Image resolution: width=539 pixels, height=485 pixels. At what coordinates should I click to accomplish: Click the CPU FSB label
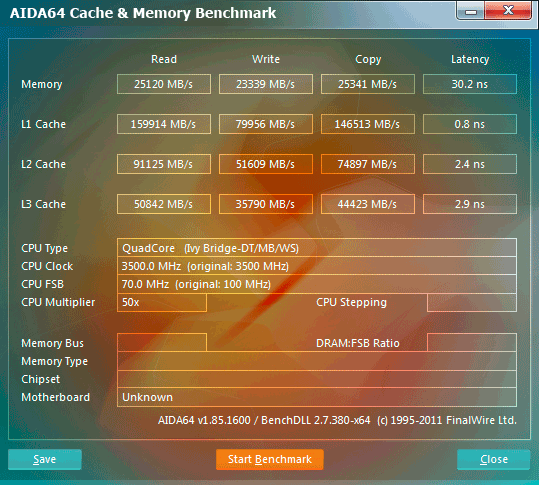[x=42, y=284]
